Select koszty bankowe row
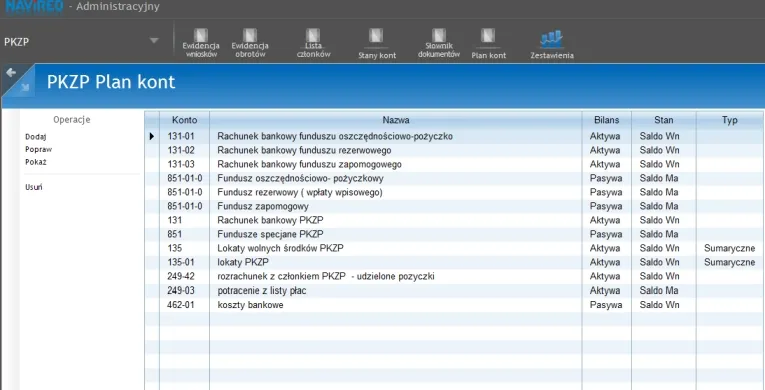765x390 pixels. (455, 305)
